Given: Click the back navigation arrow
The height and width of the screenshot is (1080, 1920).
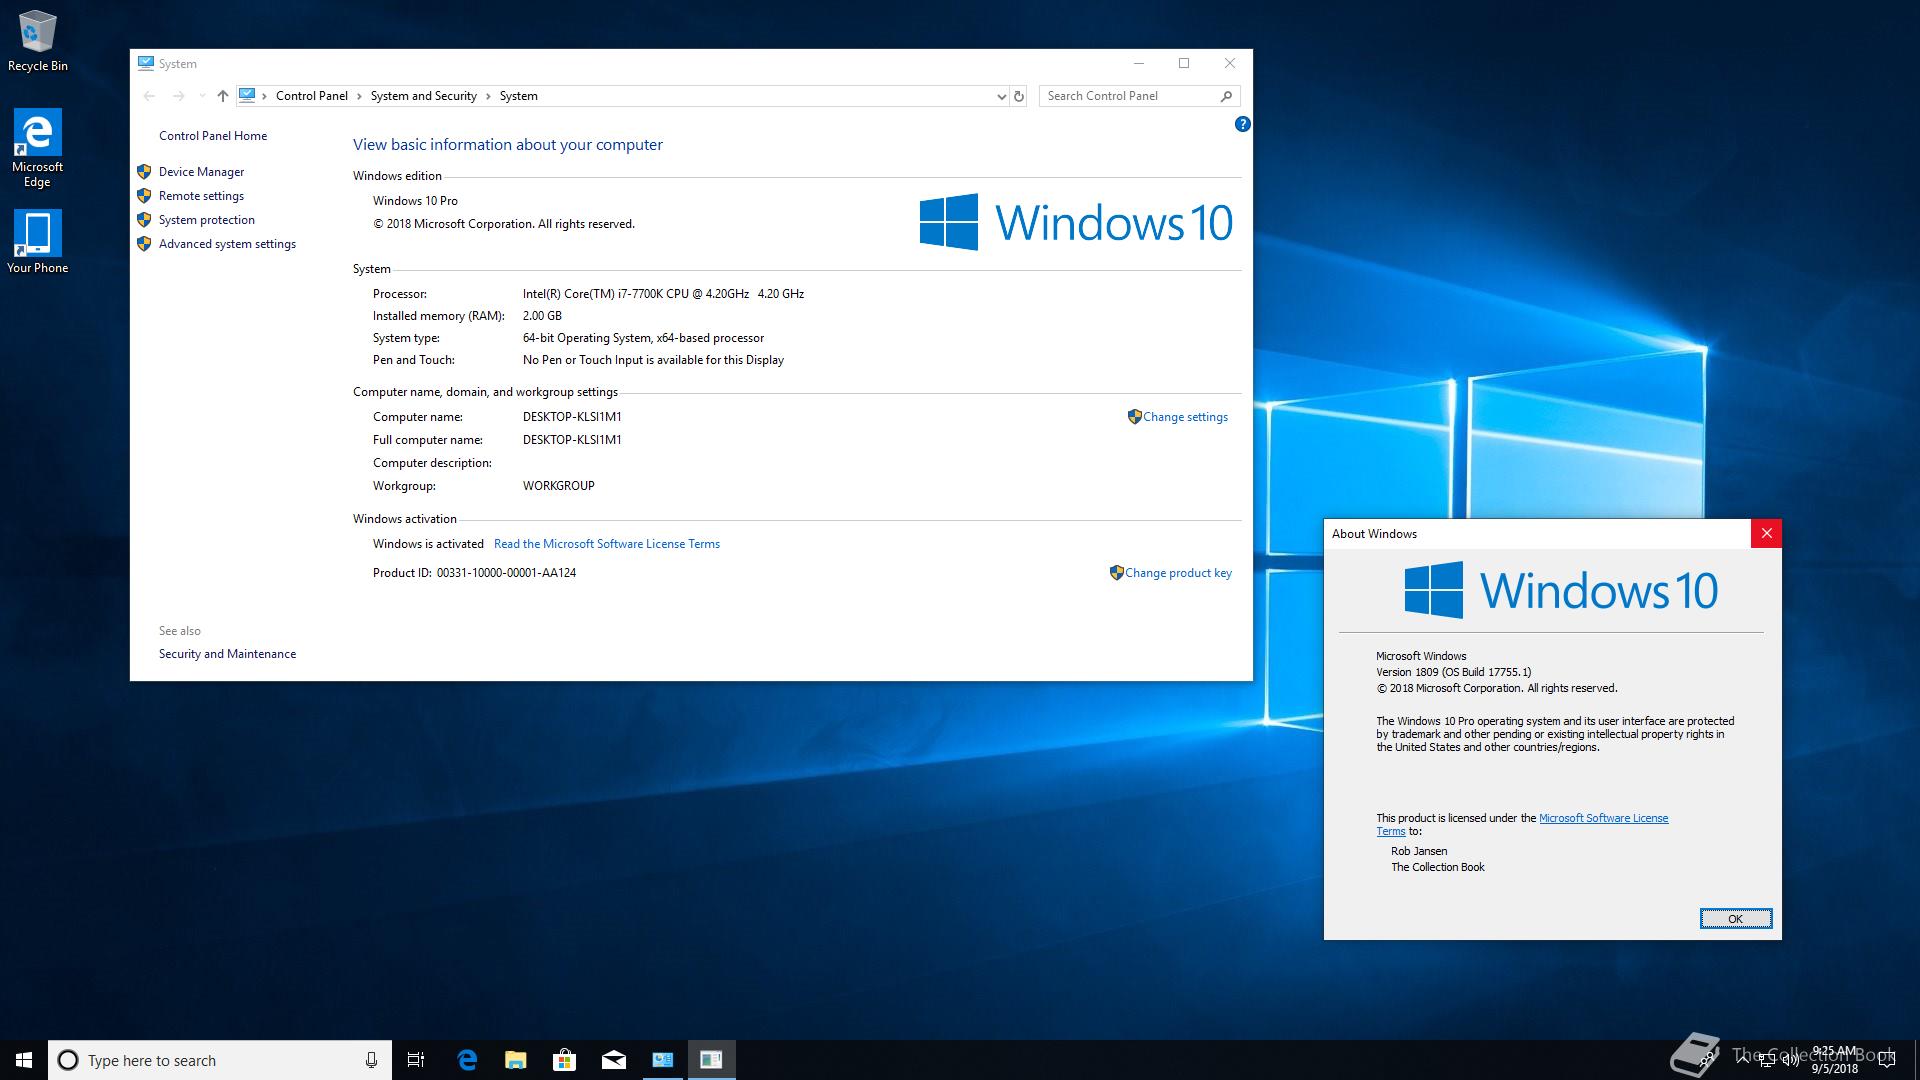Looking at the screenshot, I should tap(149, 96).
